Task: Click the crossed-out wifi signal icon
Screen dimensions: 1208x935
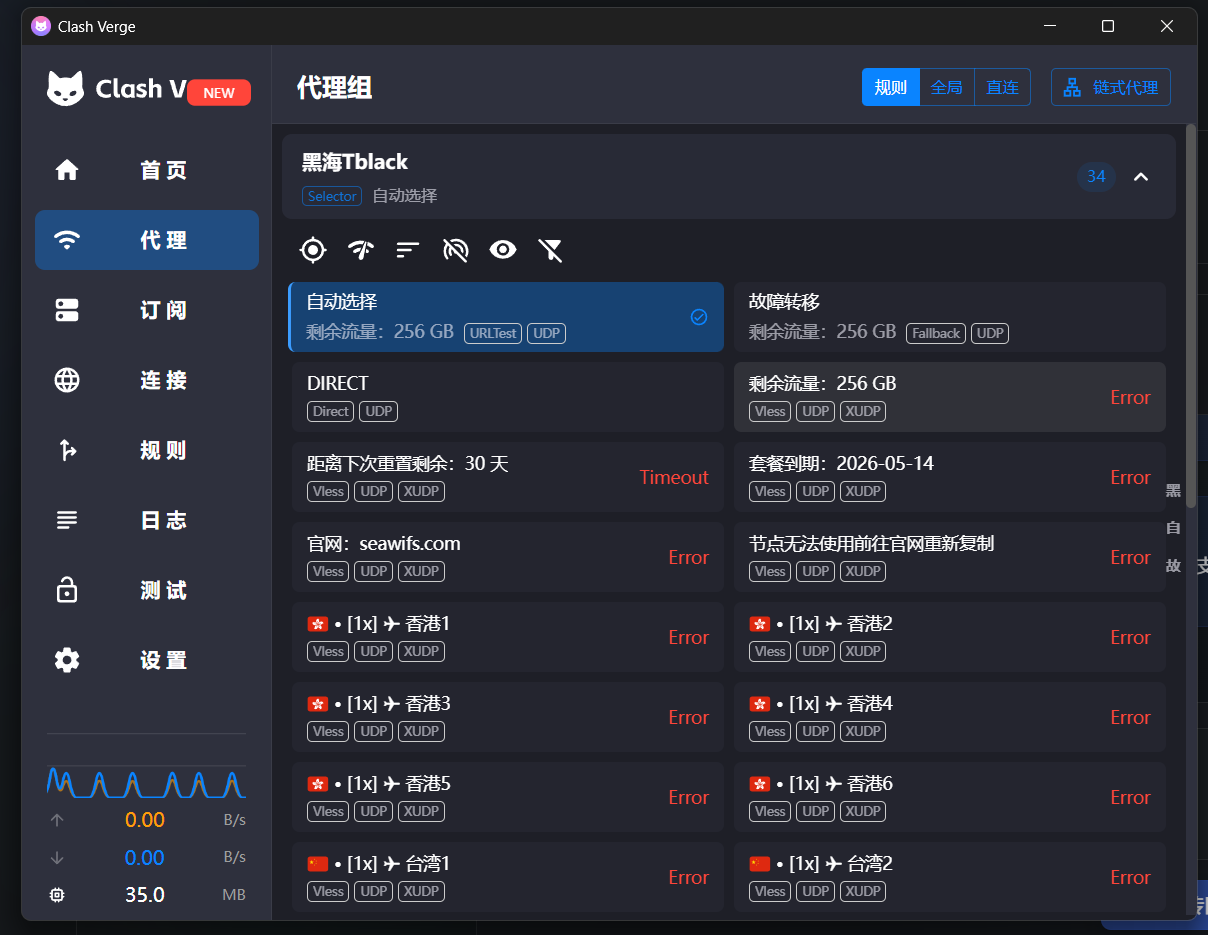Action: click(455, 250)
